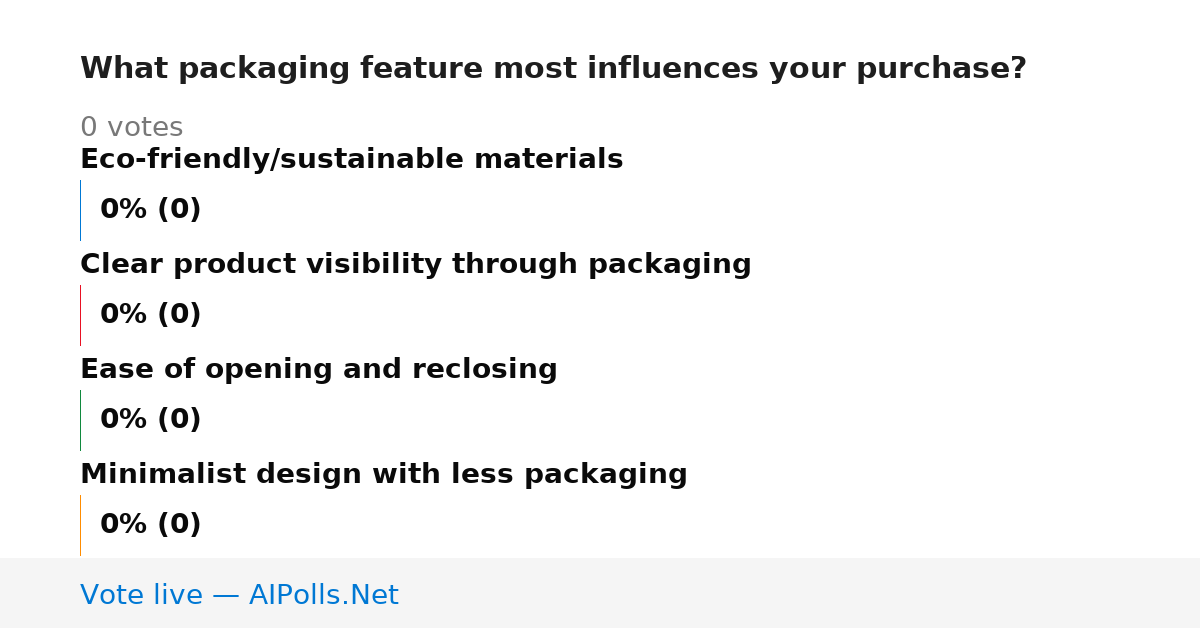Choose Clear product visibility through packaging

click(x=415, y=265)
